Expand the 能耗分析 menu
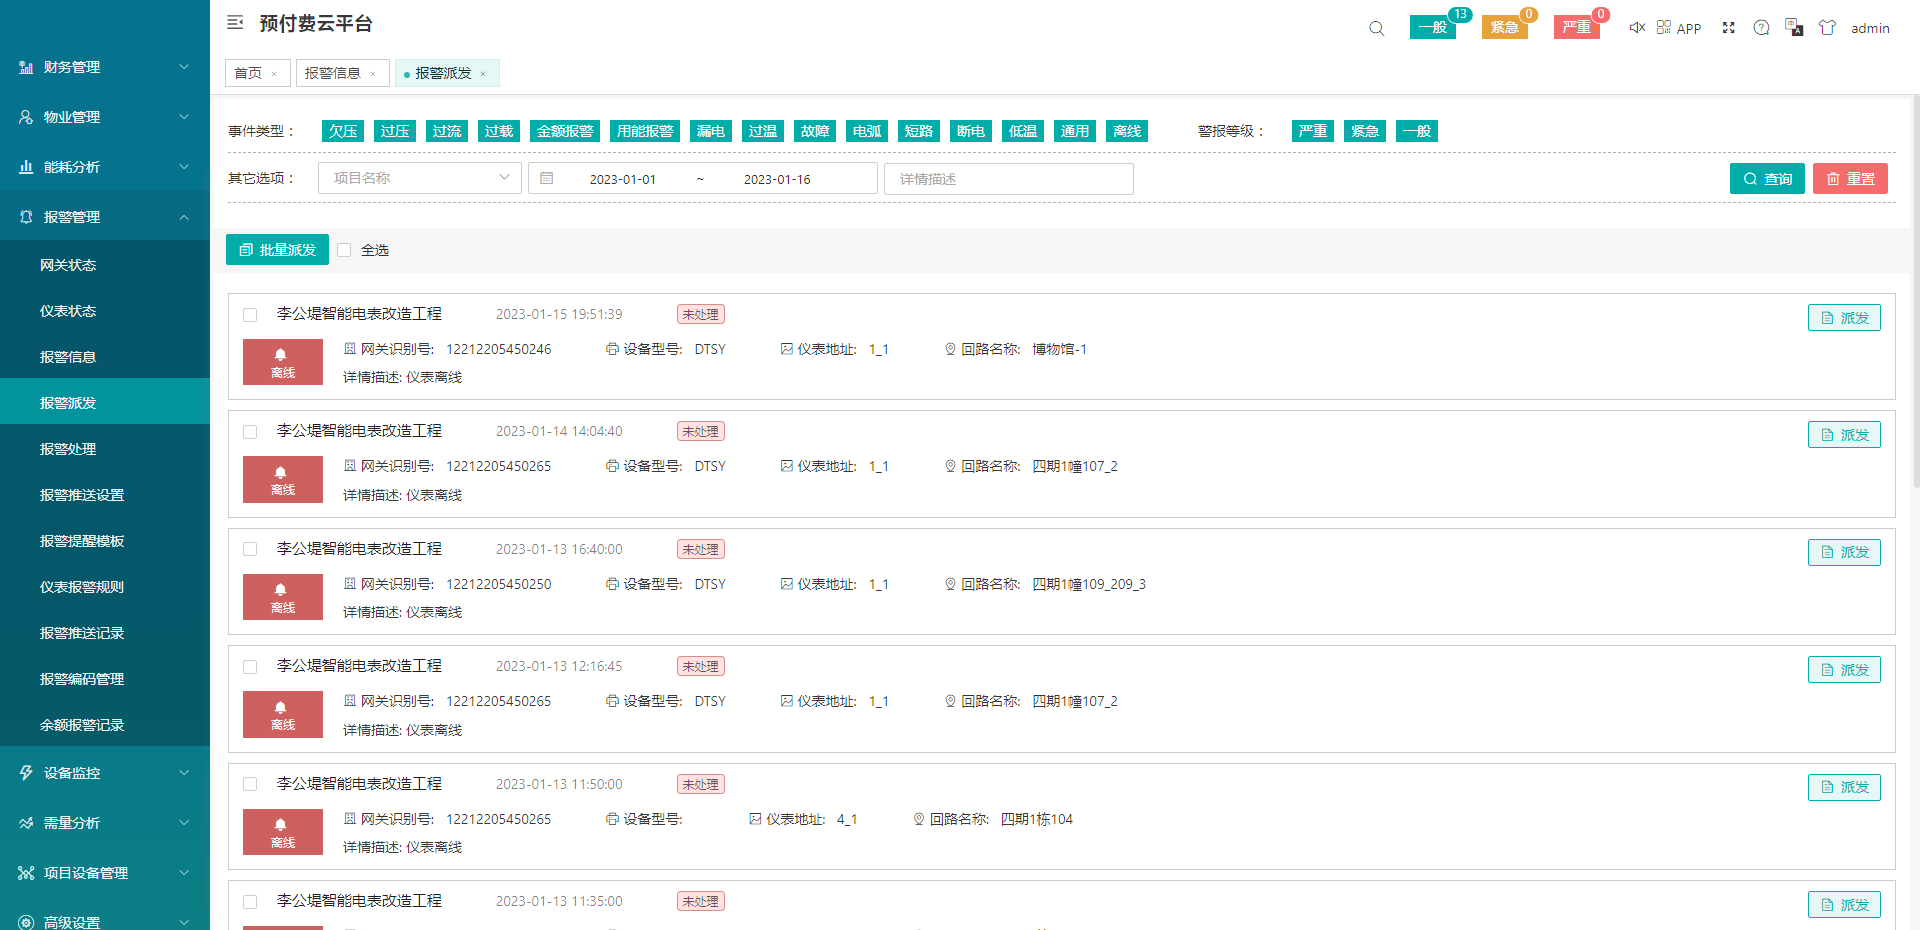This screenshot has height=930, width=1920. tap(184, 167)
